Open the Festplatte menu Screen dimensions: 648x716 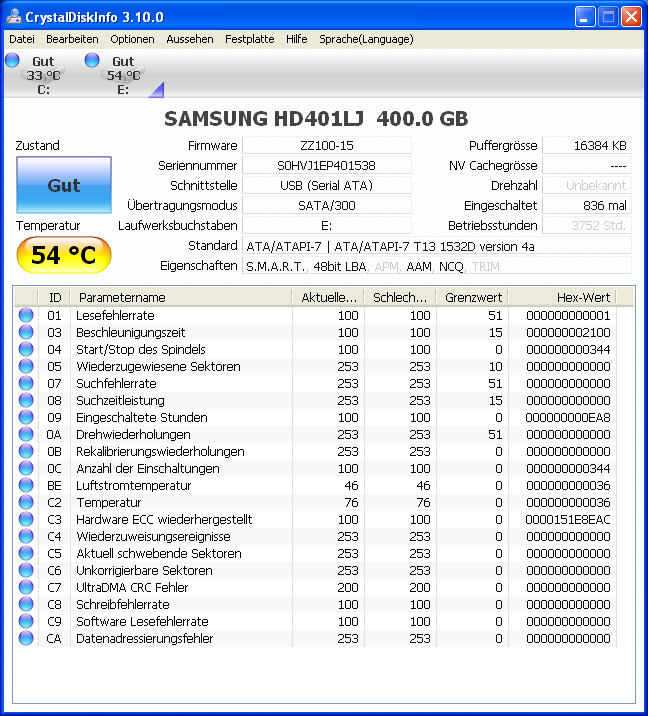click(250, 39)
